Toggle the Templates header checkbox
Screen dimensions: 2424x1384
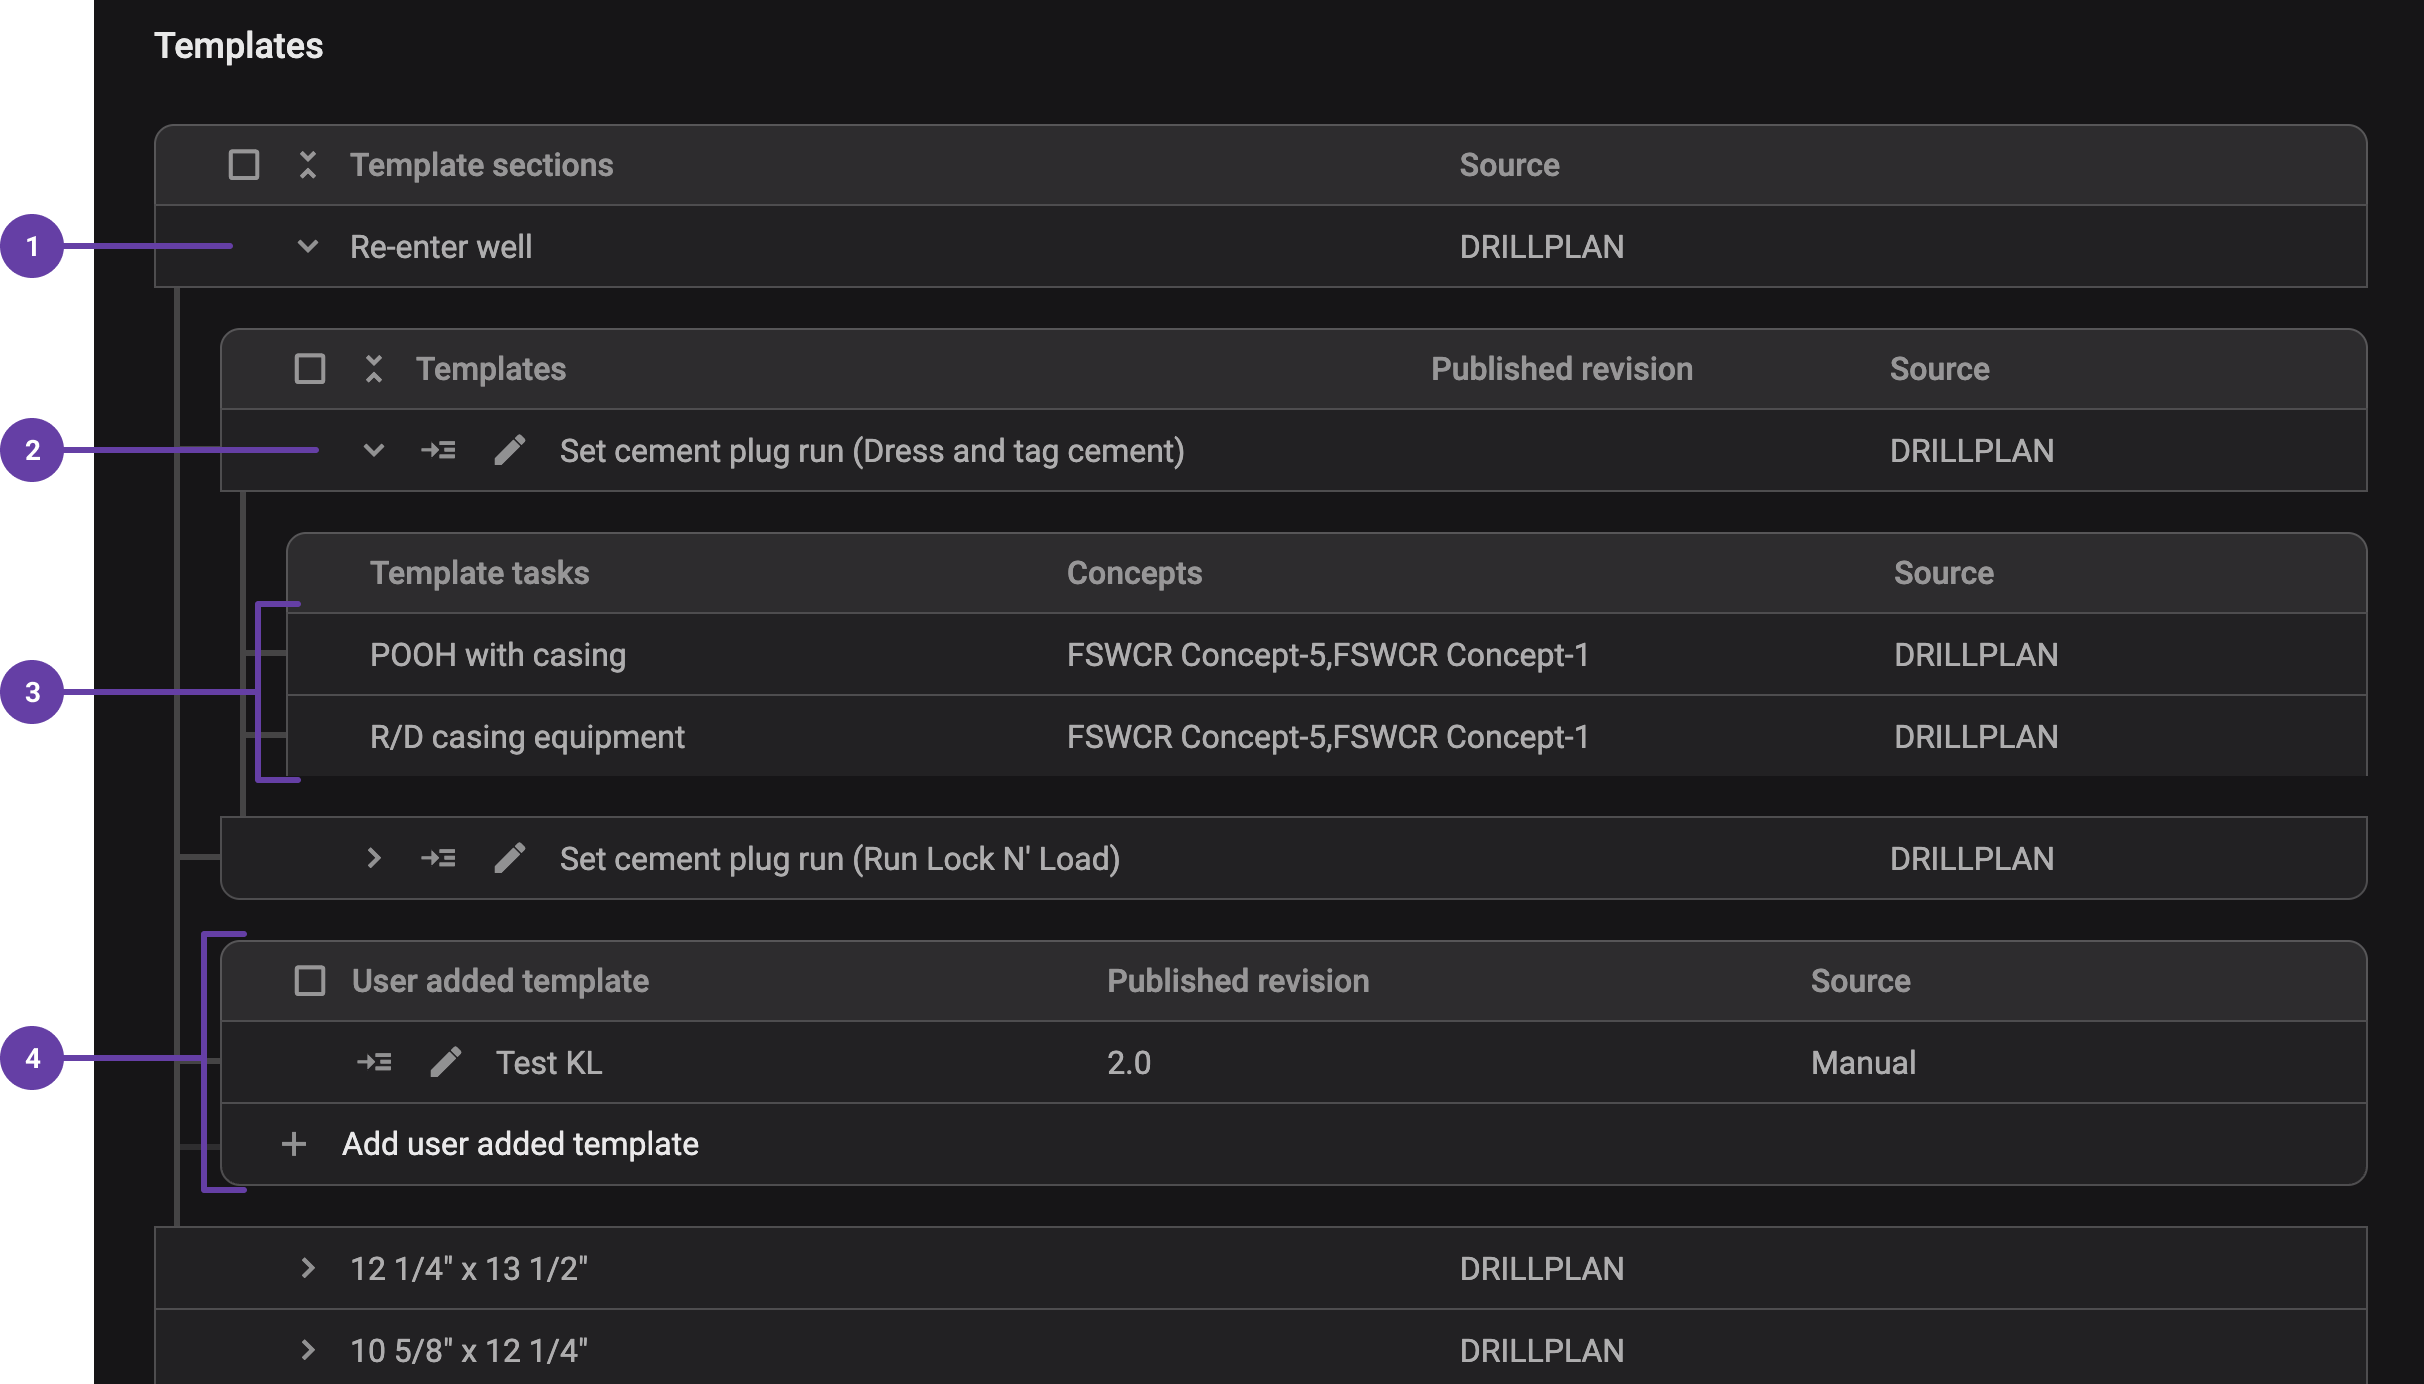309,369
